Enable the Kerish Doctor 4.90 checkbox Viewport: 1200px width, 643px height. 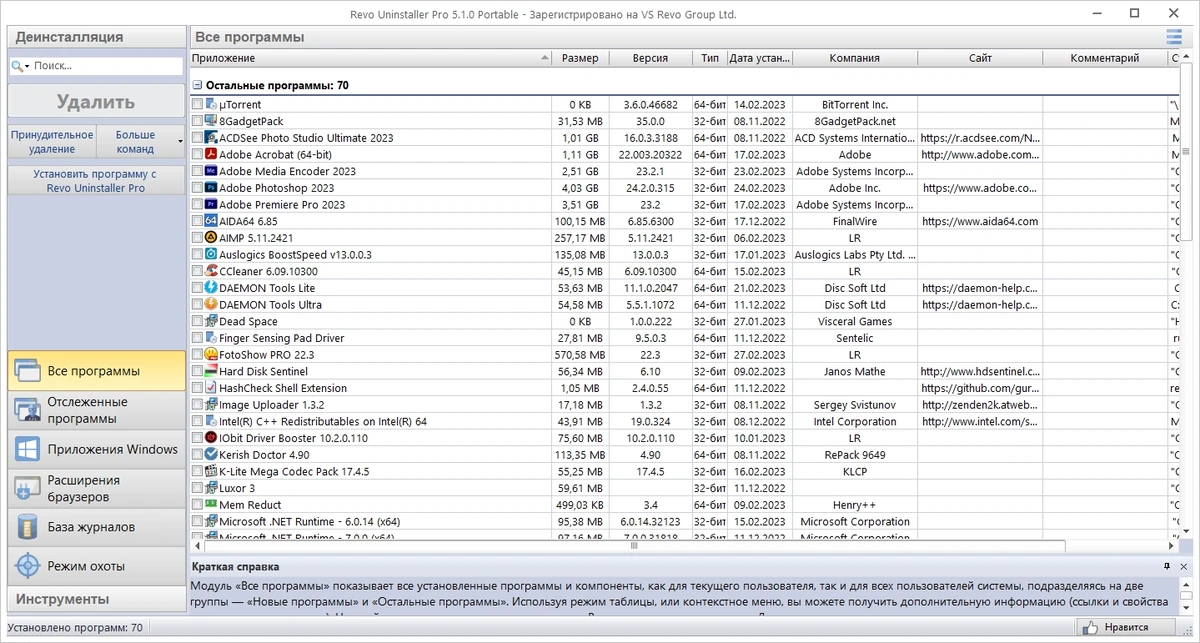(x=197, y=455)
